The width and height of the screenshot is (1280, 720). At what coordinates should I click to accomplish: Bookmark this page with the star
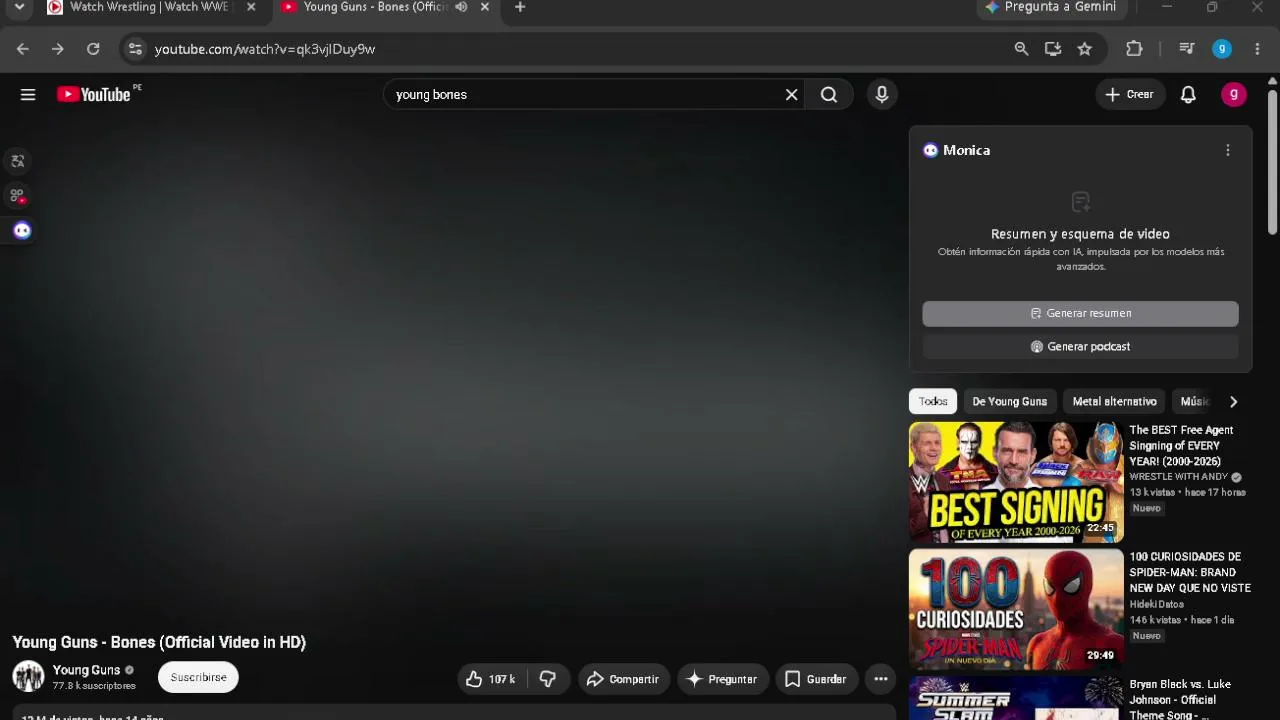[1085, 49]
